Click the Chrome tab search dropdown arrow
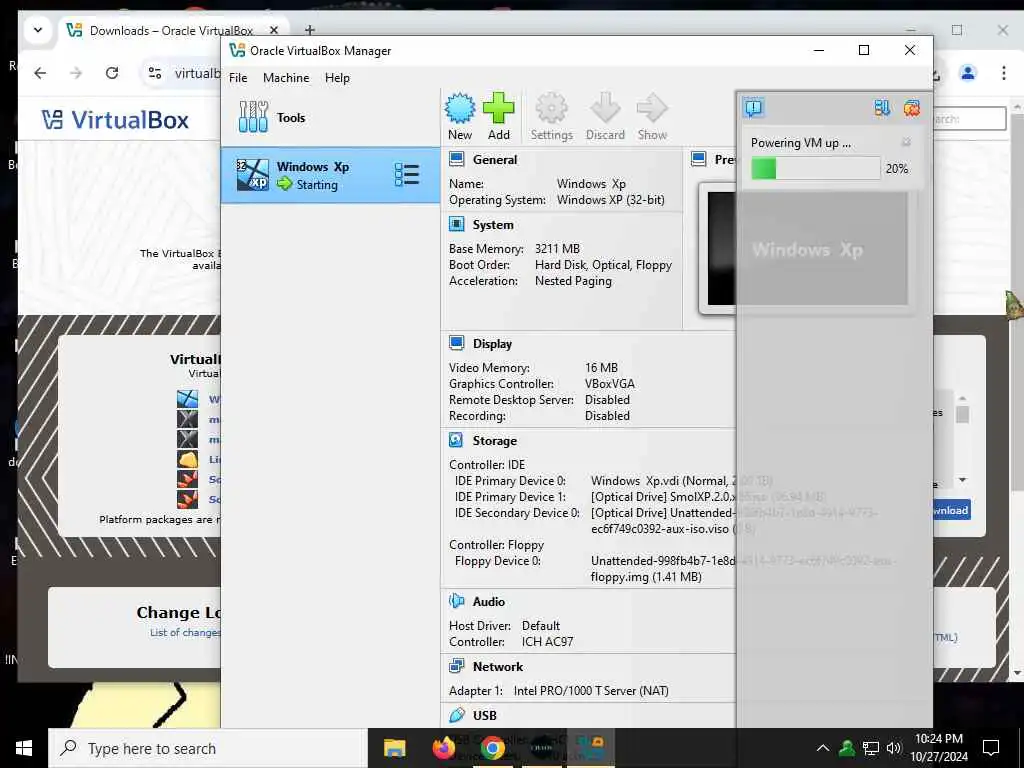The image size is (1024, 768). pyautogui.click(x=38, y=30)
